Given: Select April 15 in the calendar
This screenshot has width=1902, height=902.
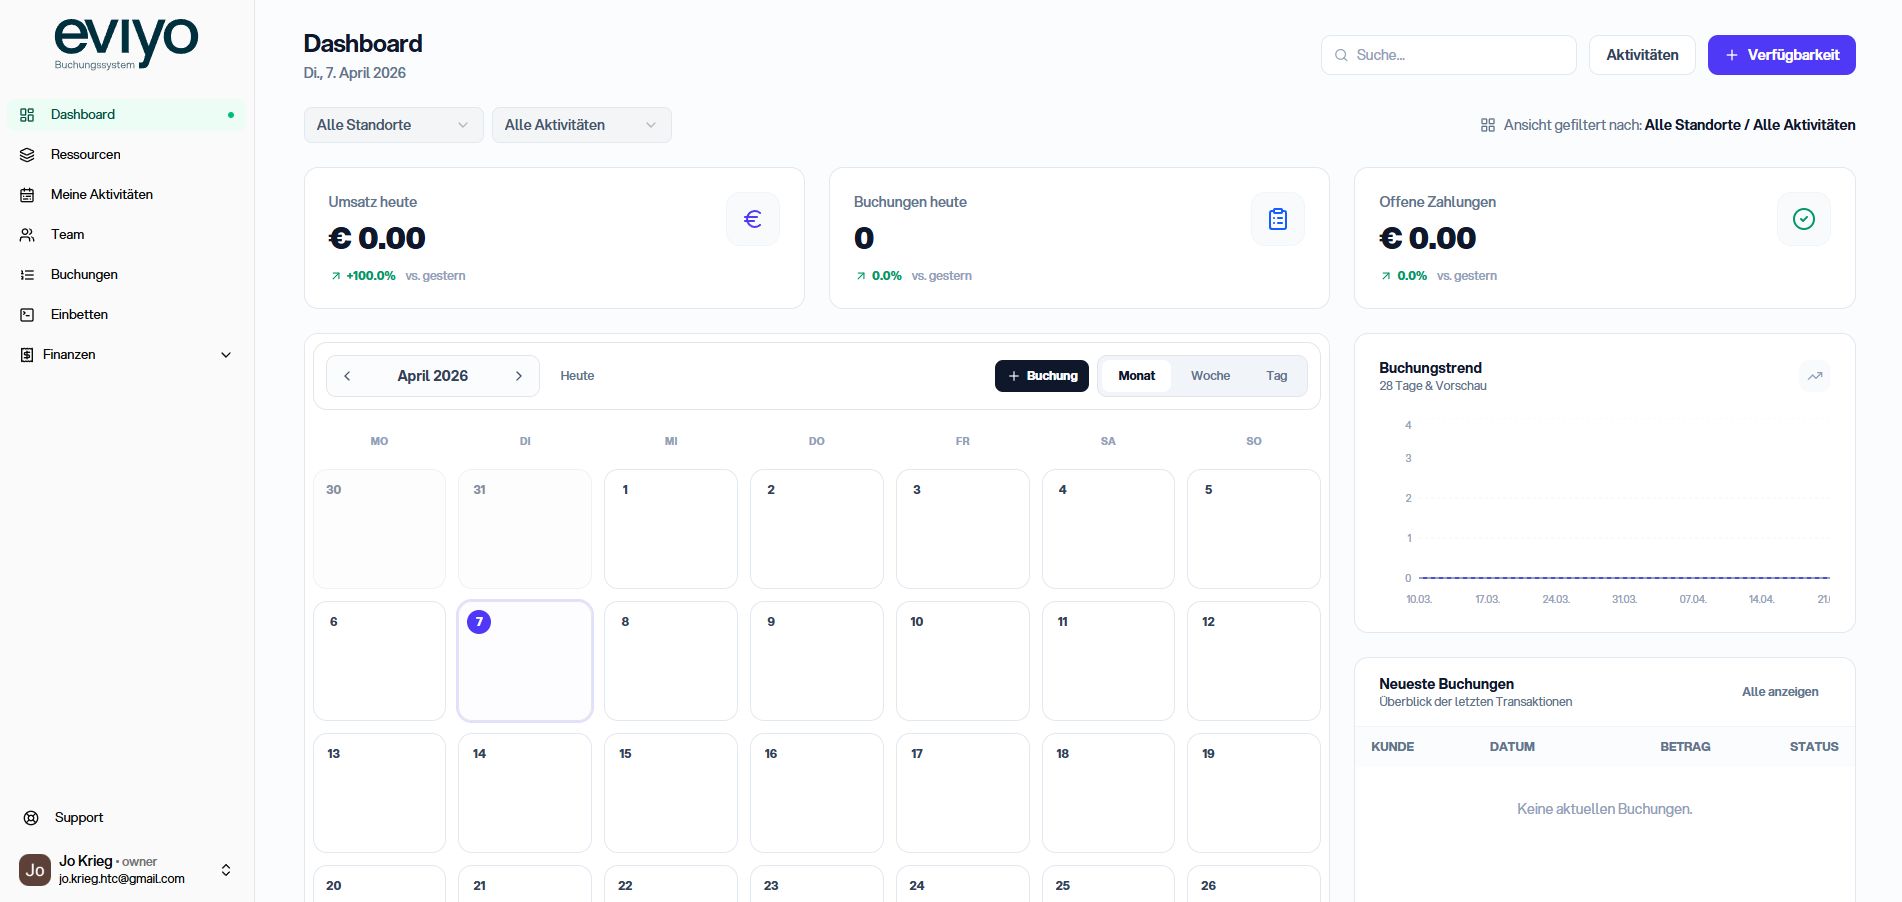Looking at the screenshot, I should pyautogui.click(x=670, y=792).
